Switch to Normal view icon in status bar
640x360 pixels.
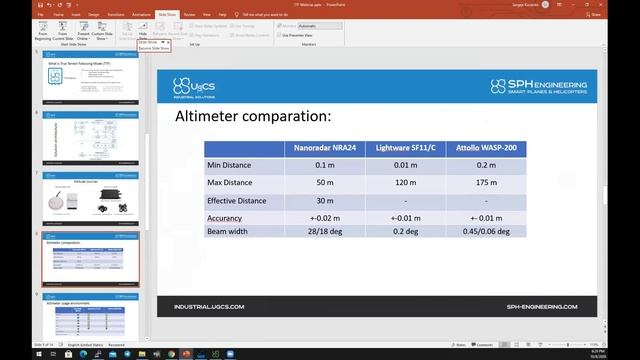click(x=504, y=345)
